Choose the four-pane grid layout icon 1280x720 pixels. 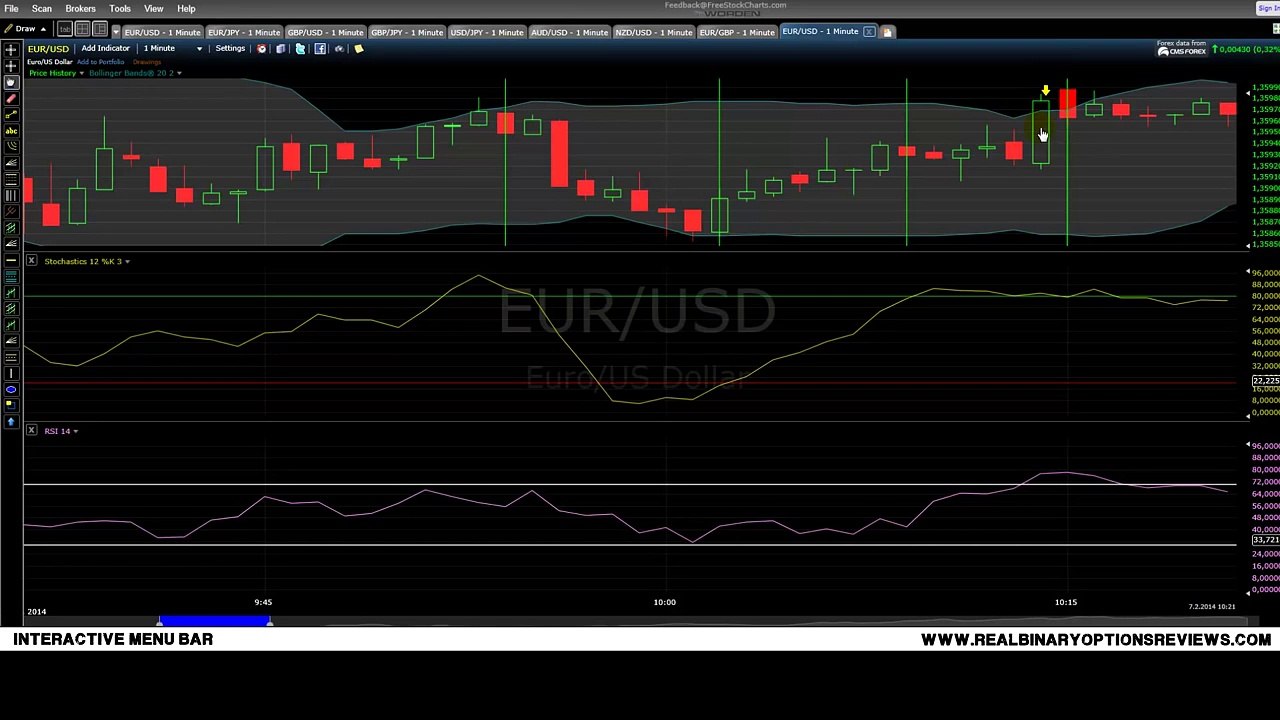pos(83,29)
